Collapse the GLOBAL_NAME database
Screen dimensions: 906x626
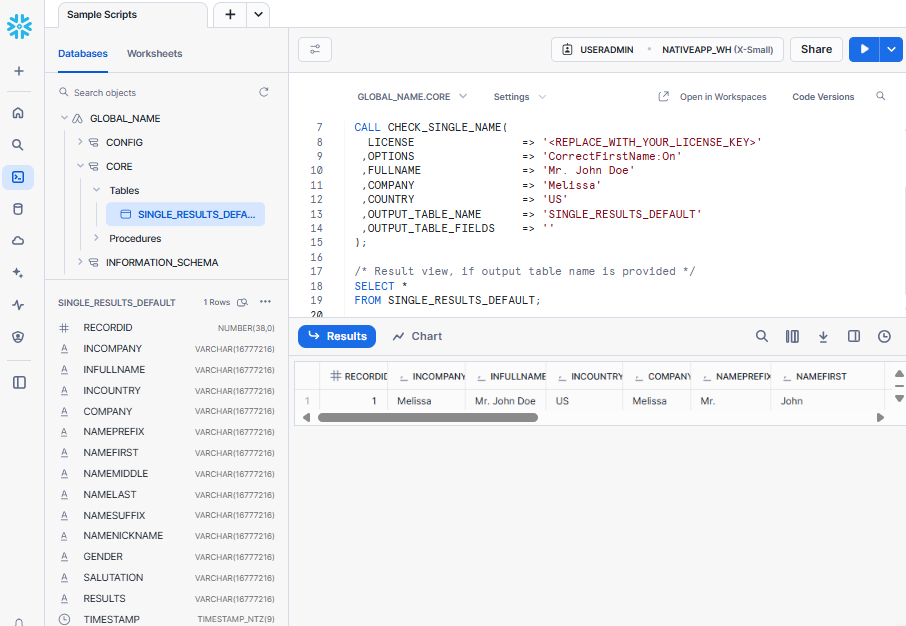point(64,118)
